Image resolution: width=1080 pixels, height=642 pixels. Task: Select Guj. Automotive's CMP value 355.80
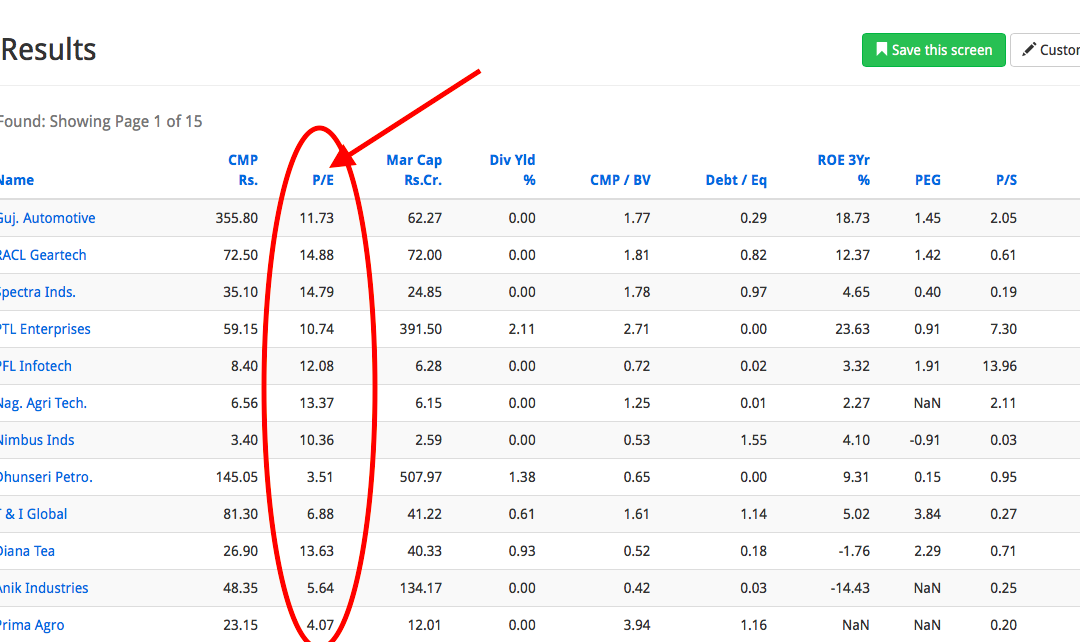point(237,218)
